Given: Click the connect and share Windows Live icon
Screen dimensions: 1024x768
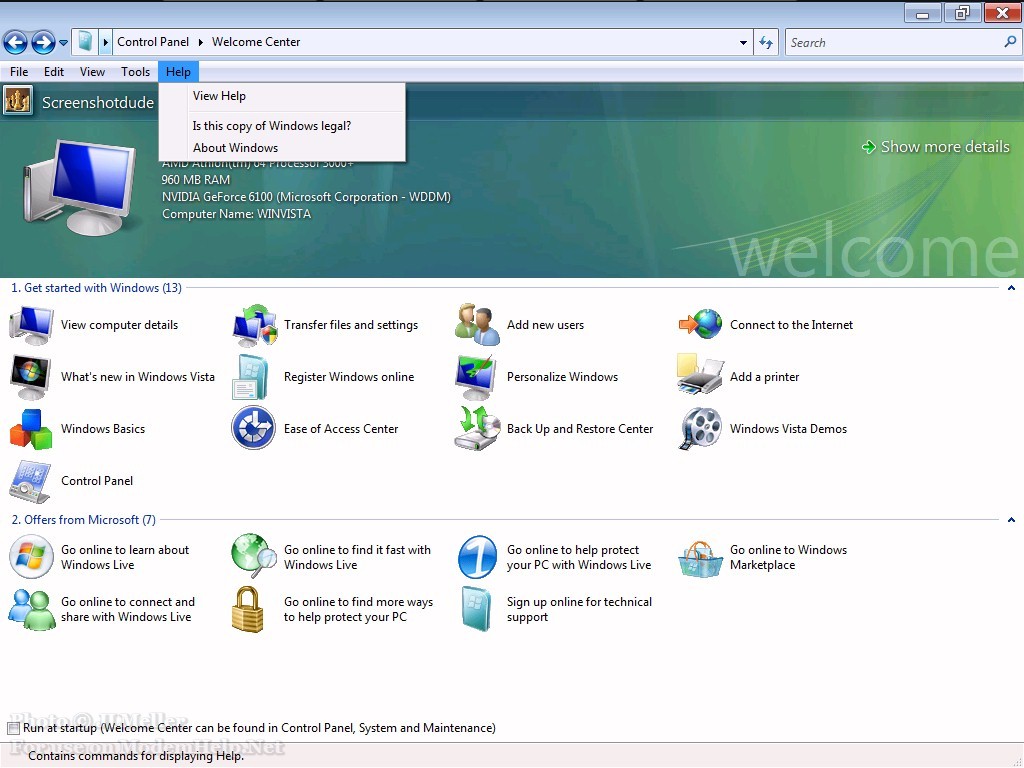Looking at the screenshot, I should 31,609.
